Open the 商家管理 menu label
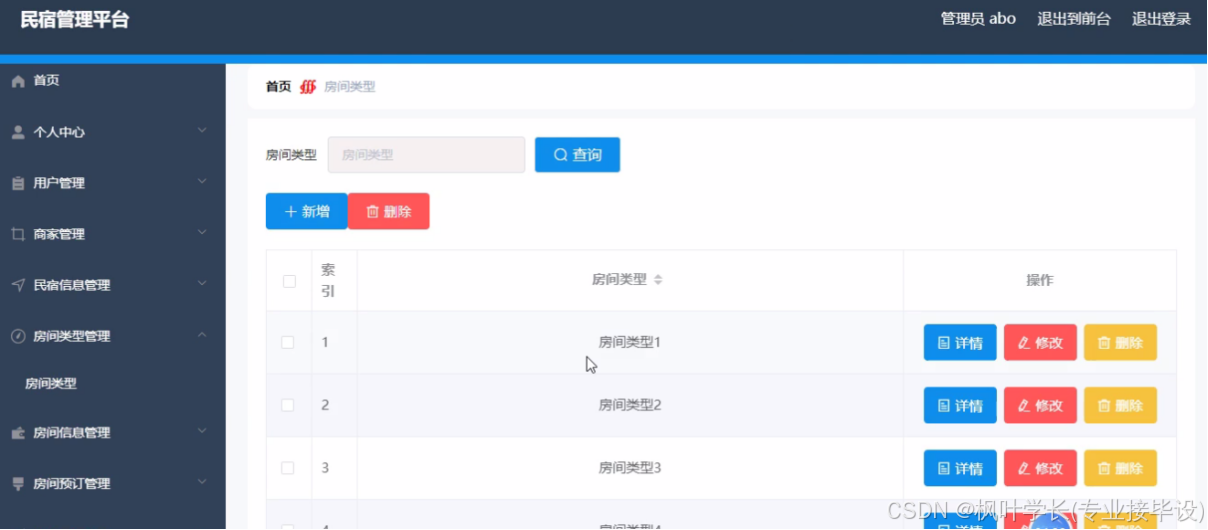 tap(59, 234)
